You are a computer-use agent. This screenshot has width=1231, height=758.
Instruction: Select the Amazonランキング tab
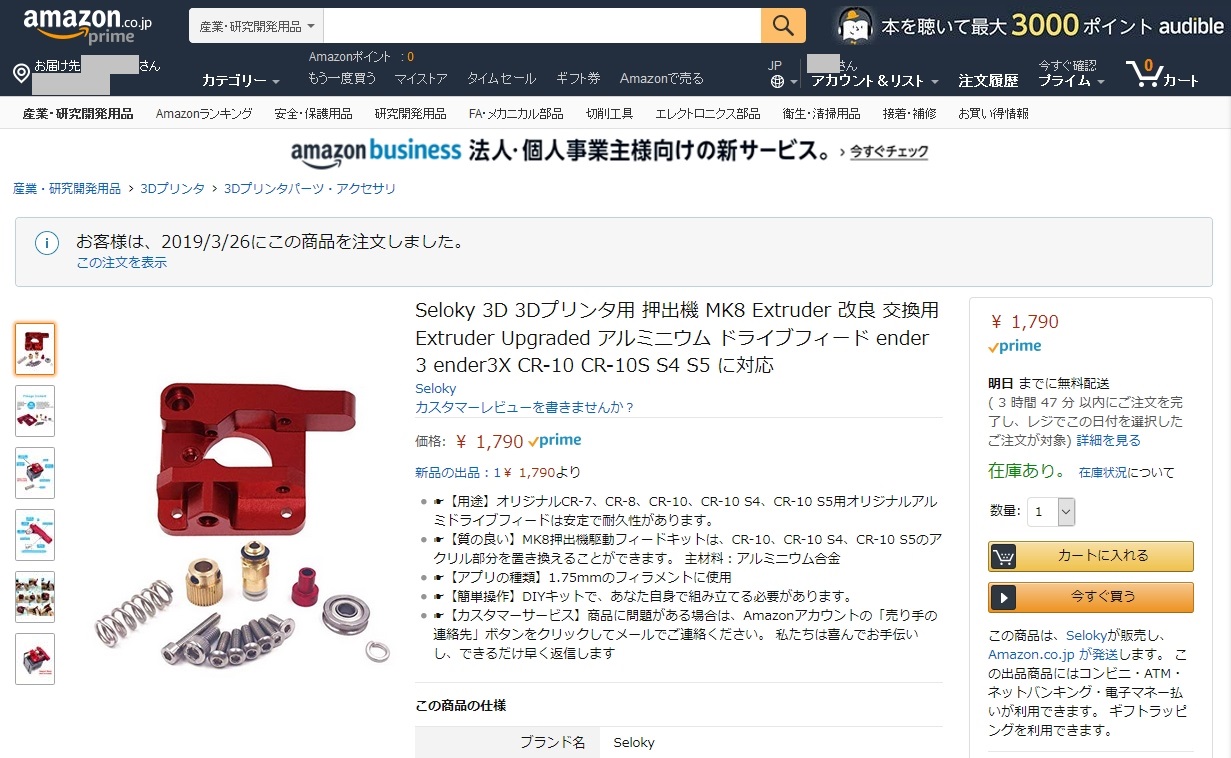(x=204, y=114)
